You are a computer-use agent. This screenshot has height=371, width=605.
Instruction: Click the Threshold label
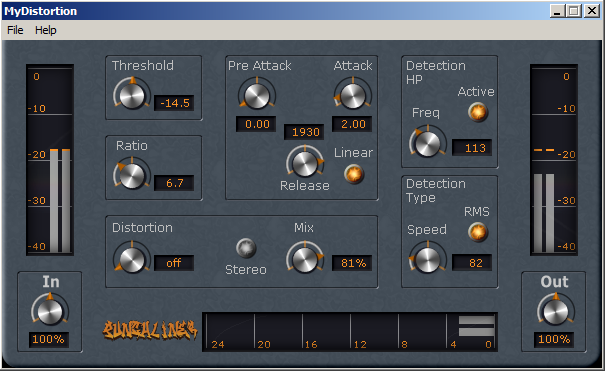click(143, 66)
